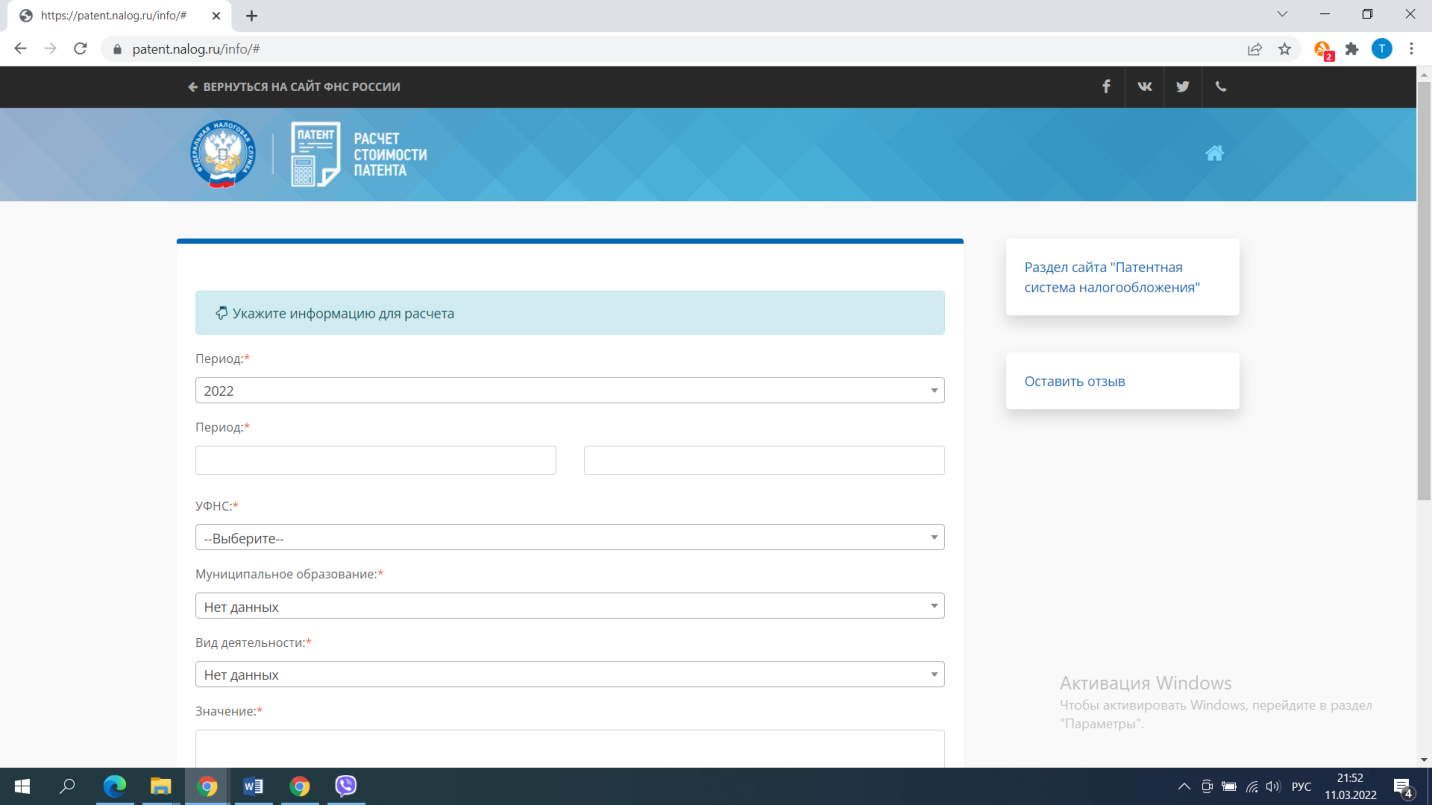Open the Facebook icon in site header
This screenshot has width=1432, height=805.
click(x=1106, y=87)
